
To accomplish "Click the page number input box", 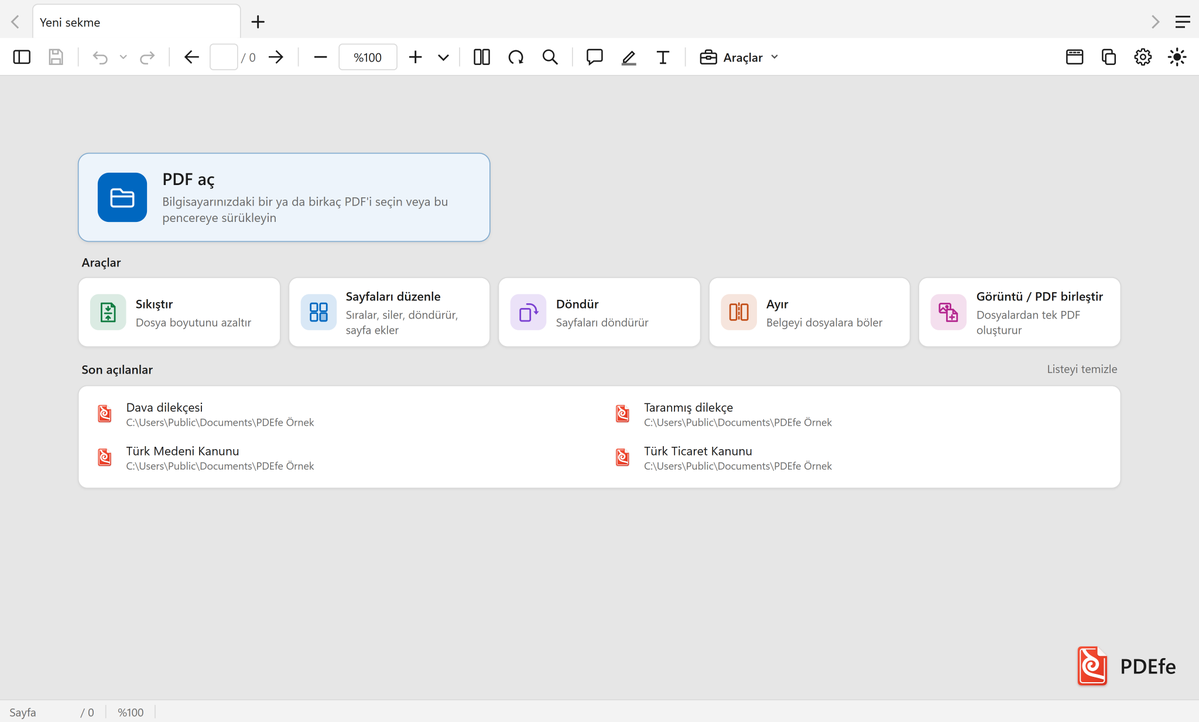I will [223, 57].
